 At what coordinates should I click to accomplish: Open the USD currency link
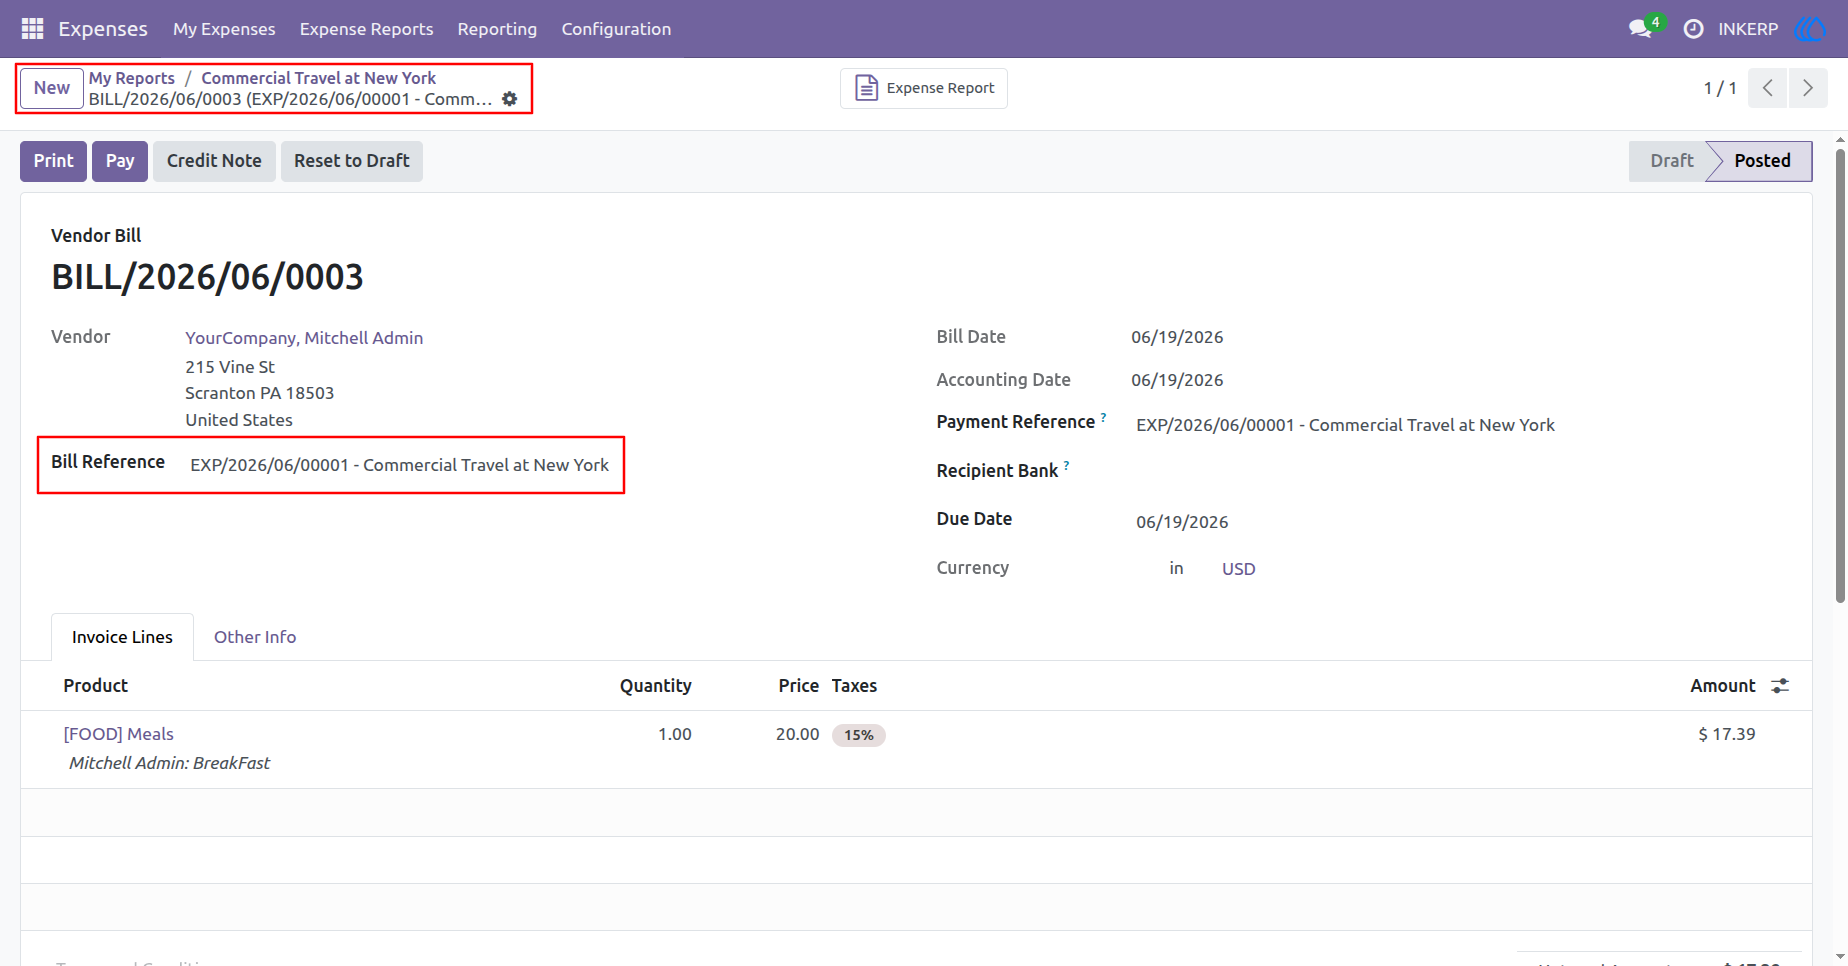(1238, 569)
